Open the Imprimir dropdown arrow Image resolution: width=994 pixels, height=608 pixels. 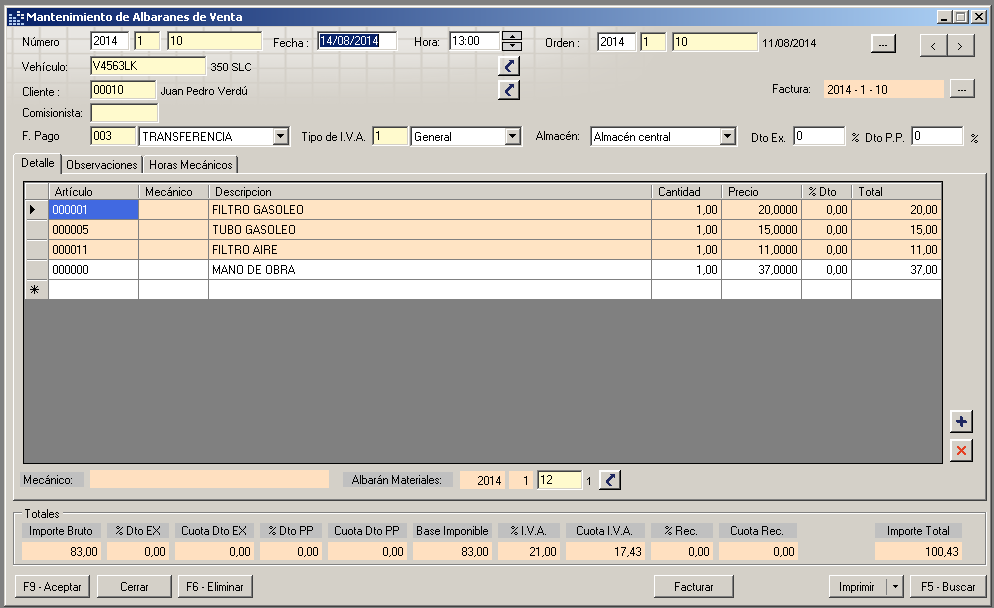coord(894,586)
